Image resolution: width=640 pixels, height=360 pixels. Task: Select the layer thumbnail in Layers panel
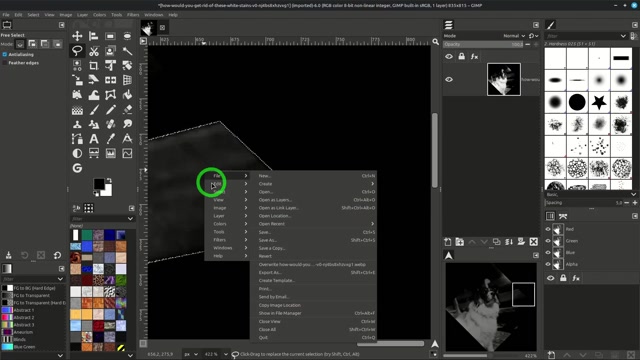504,80
